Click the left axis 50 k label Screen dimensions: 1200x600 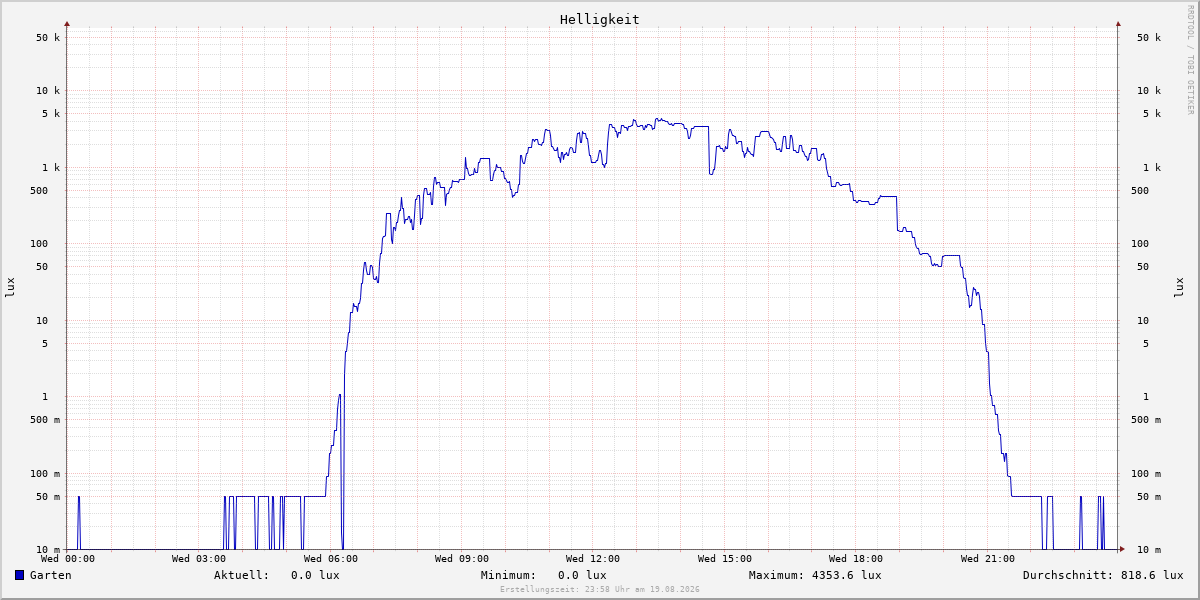[48, 38]
